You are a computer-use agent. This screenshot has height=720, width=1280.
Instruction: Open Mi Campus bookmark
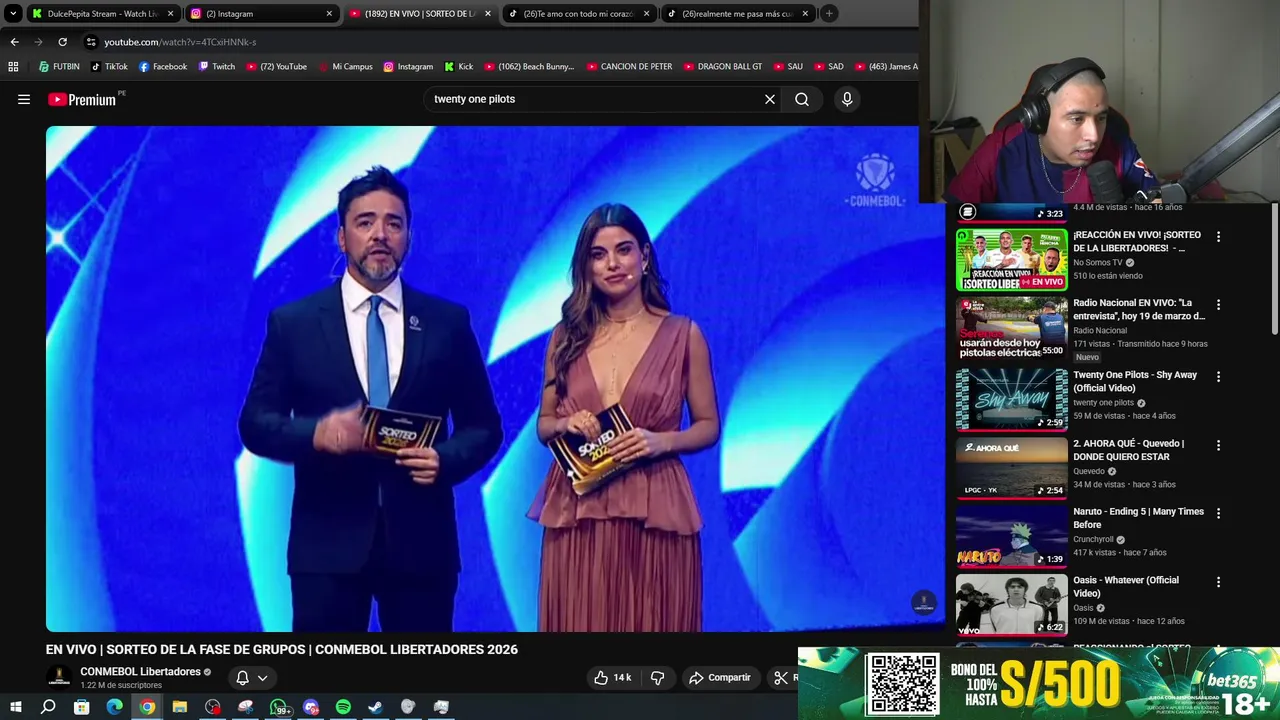pyautogui.click(x=345, y=67)
